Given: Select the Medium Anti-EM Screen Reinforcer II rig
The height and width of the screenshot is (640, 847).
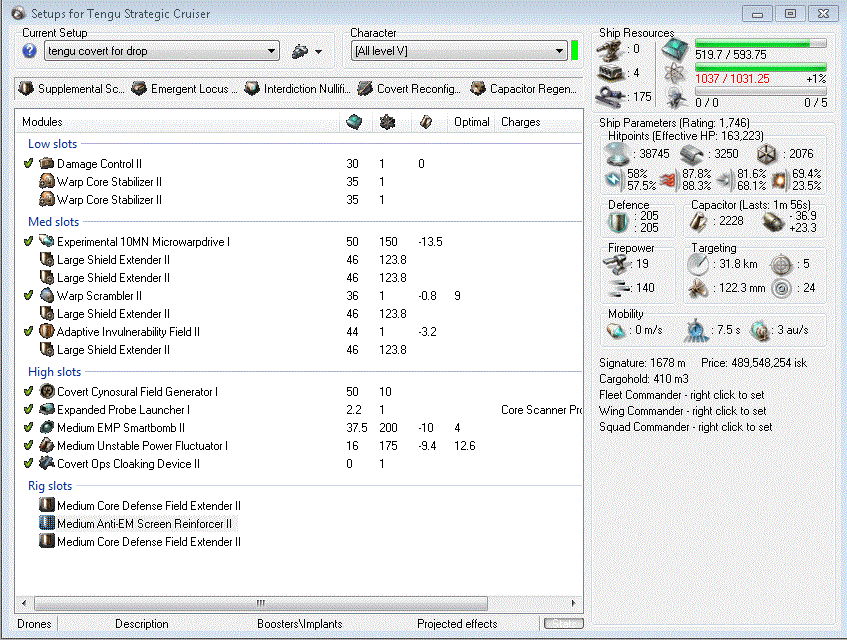Looking at the screenshot, I should click(x=144, y=523).
